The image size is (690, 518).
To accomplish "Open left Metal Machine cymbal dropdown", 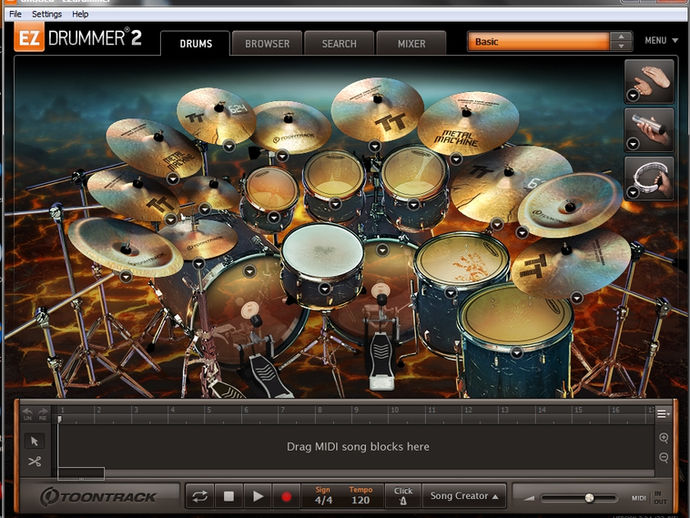I will click(x=172, y=178).
